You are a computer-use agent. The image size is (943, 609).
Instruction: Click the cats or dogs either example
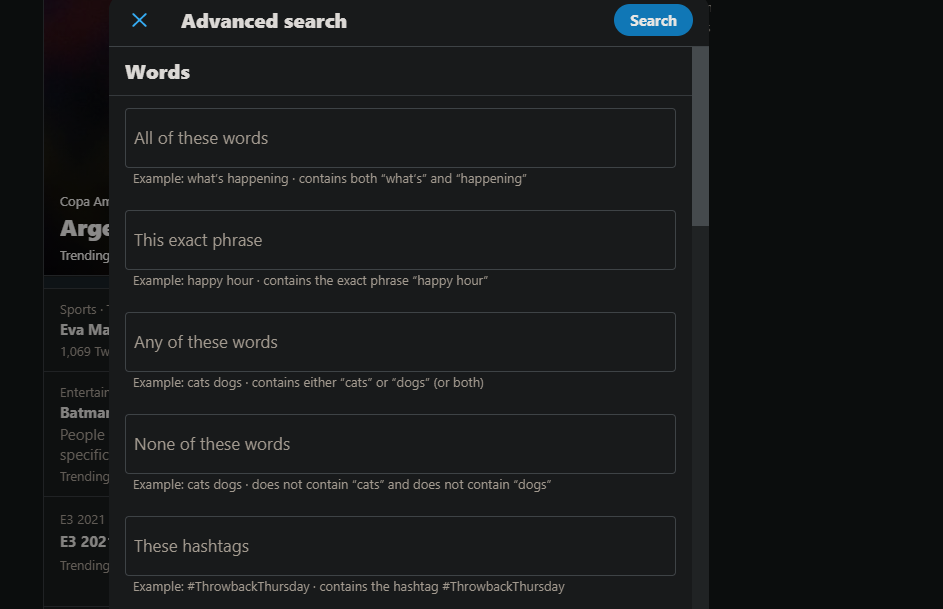[308, 383]
